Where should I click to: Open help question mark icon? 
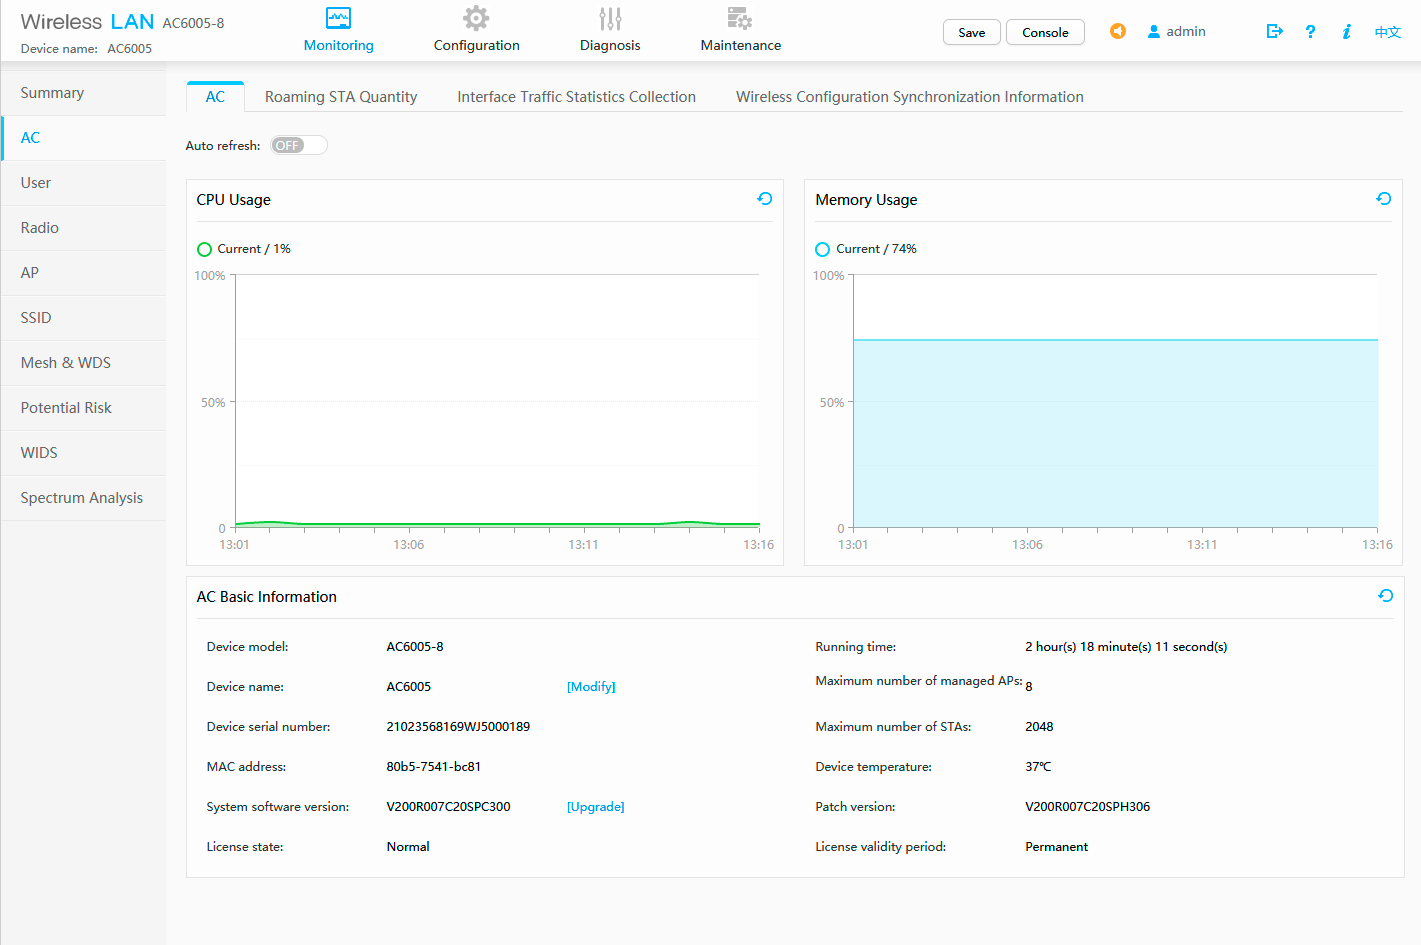[1310, 31]
